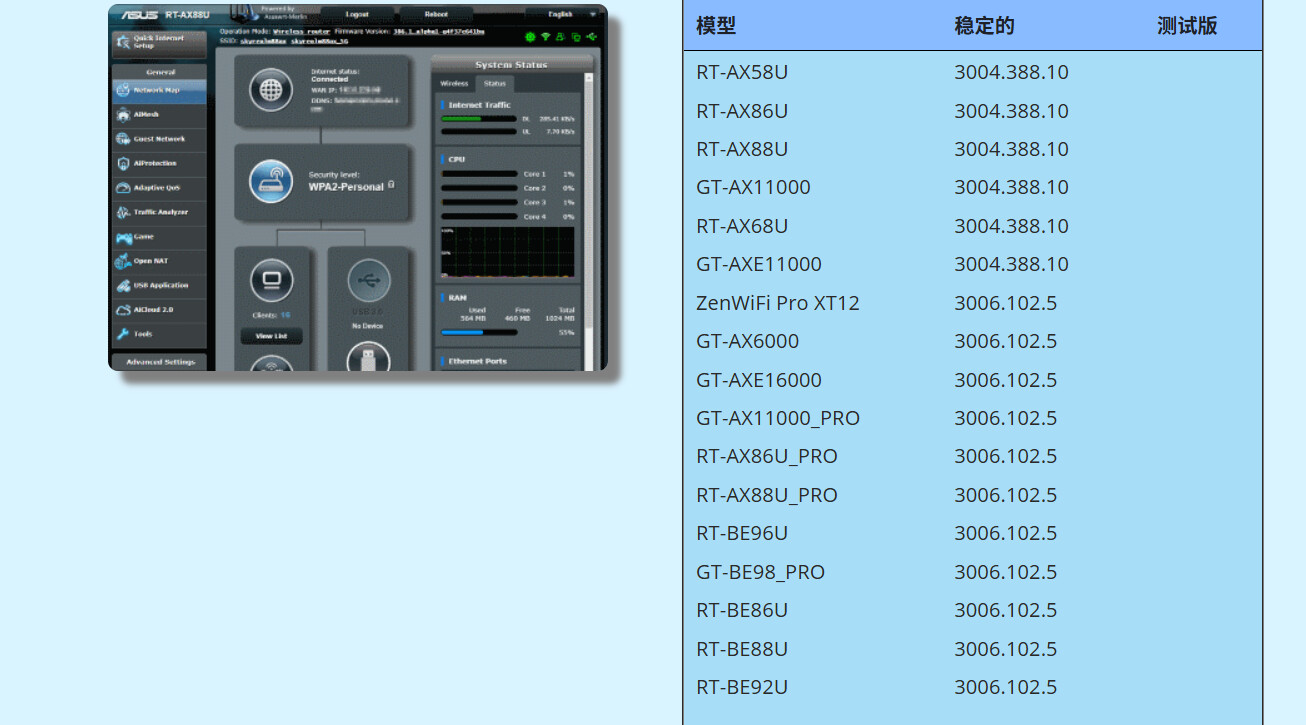The image size is (1306, 725).
Task: Open AiProtection shield icon in sidebar
Action: (124, 163)
